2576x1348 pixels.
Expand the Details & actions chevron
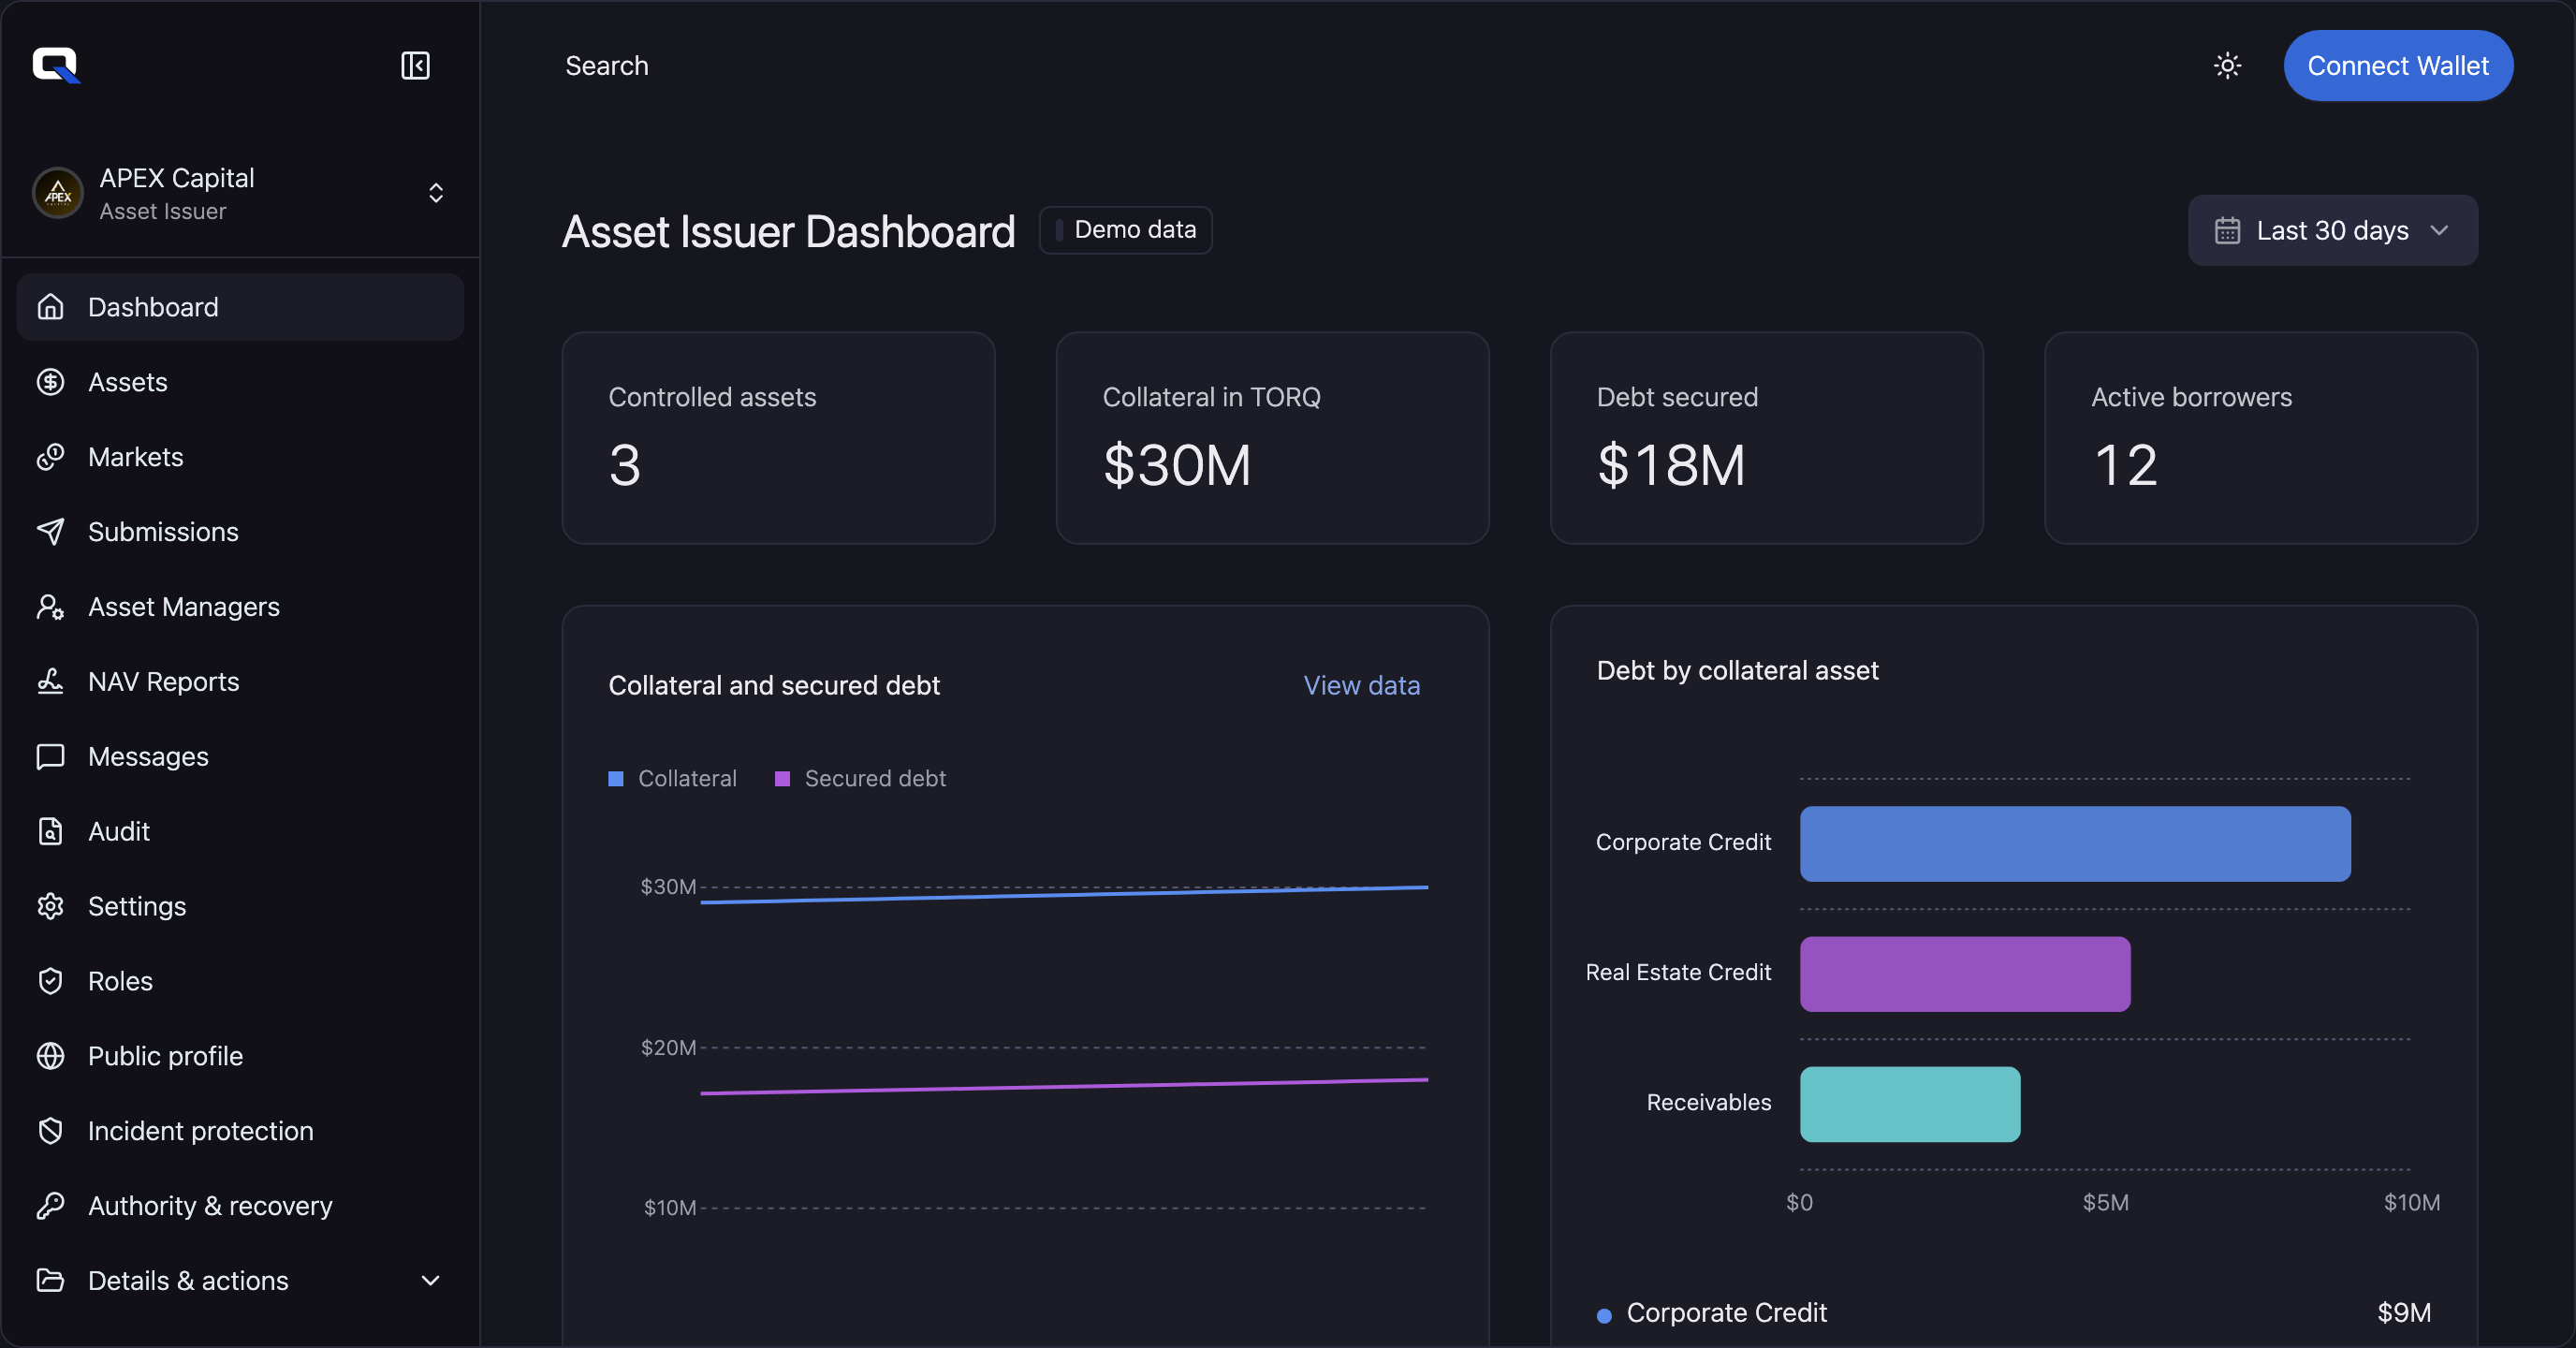click(x=431, y=1281)
